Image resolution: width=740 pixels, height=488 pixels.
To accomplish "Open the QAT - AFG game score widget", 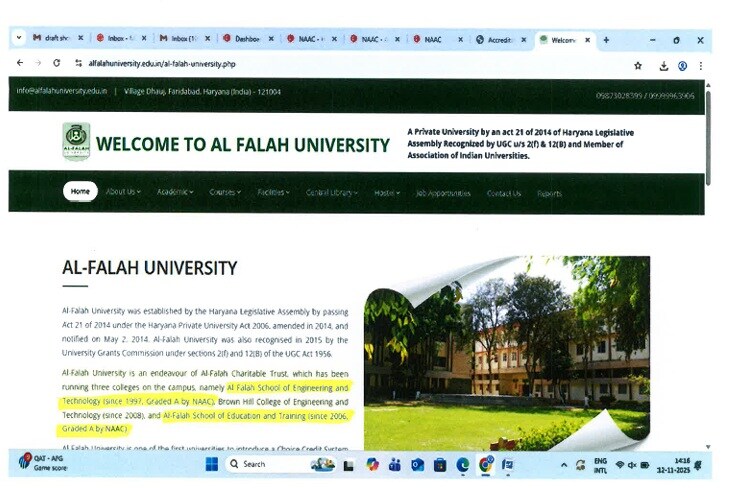I will point(42,463).
